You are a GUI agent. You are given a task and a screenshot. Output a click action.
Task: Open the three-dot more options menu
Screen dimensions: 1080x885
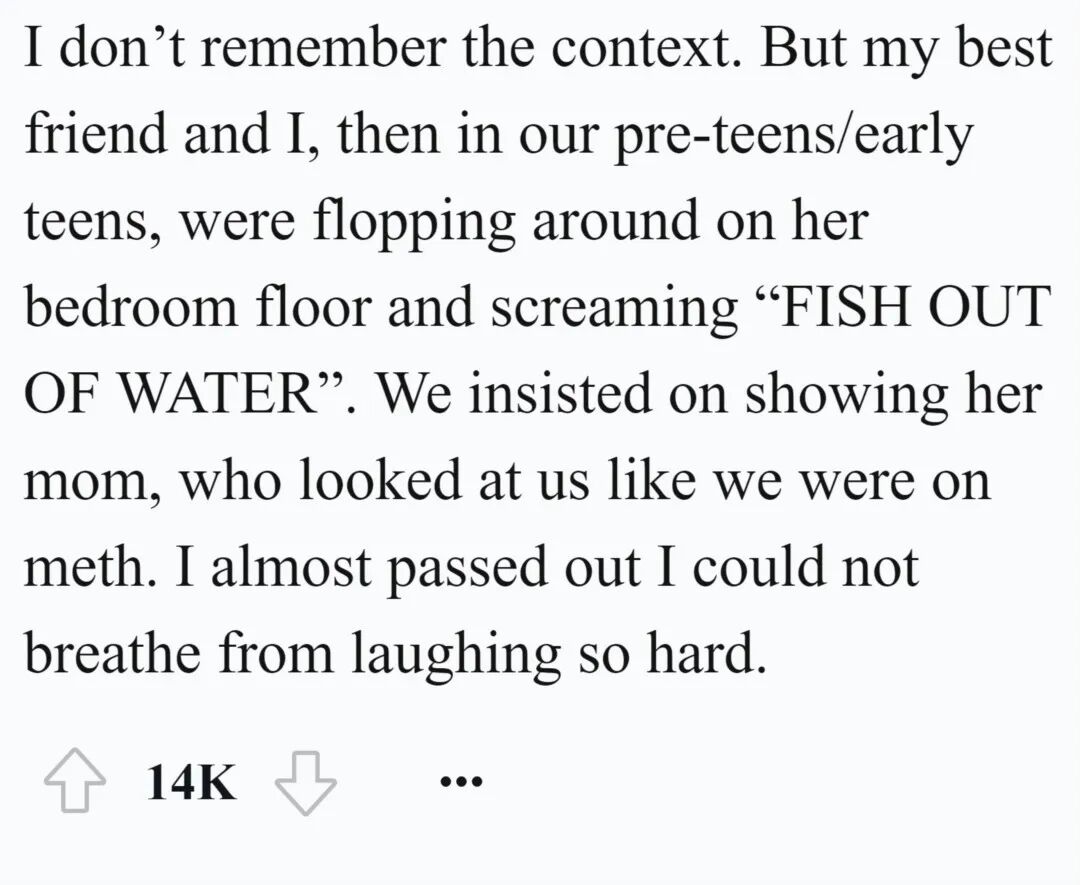pyautogui.click(x=461, y=782)
